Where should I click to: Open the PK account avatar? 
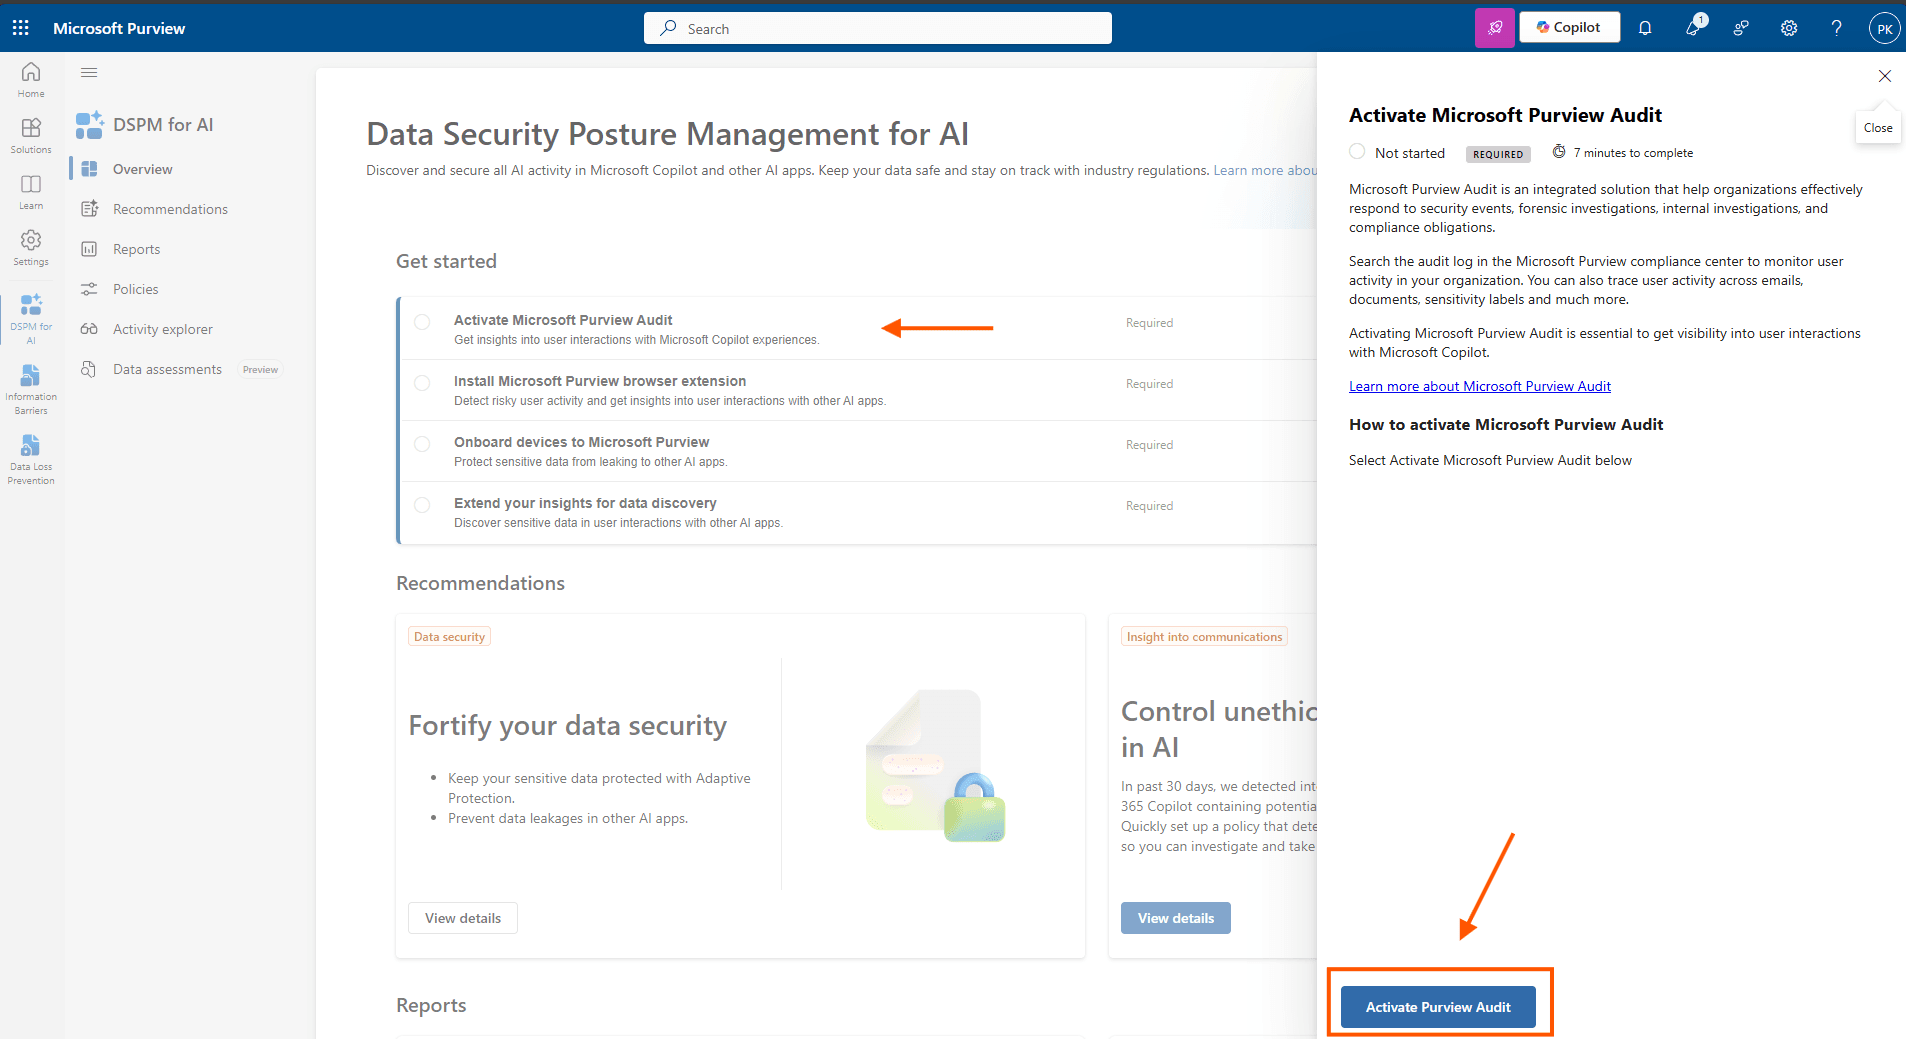pos(1884,28)
